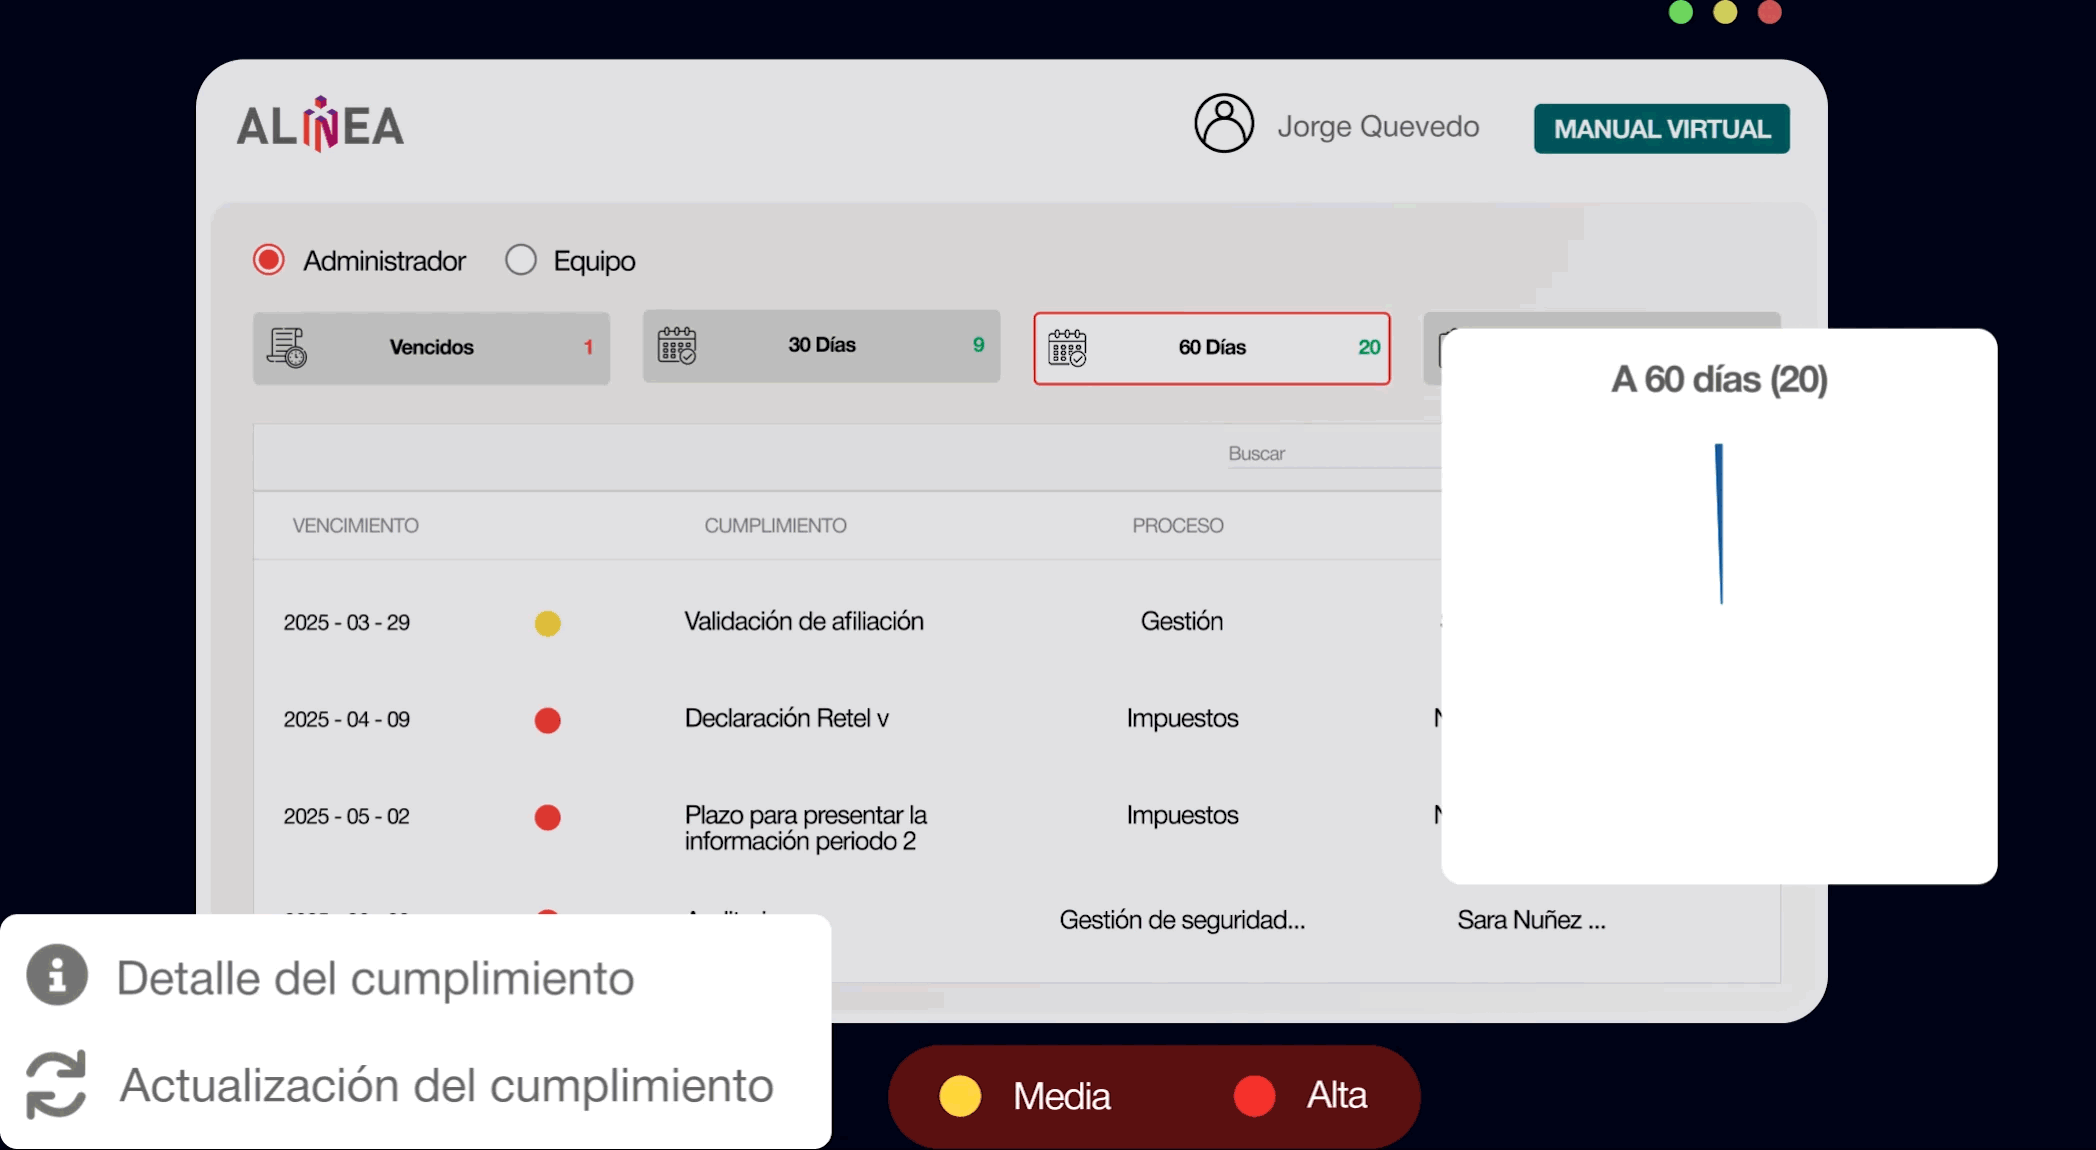Click the red status dot for Declaración Retel v

[548, 720]
